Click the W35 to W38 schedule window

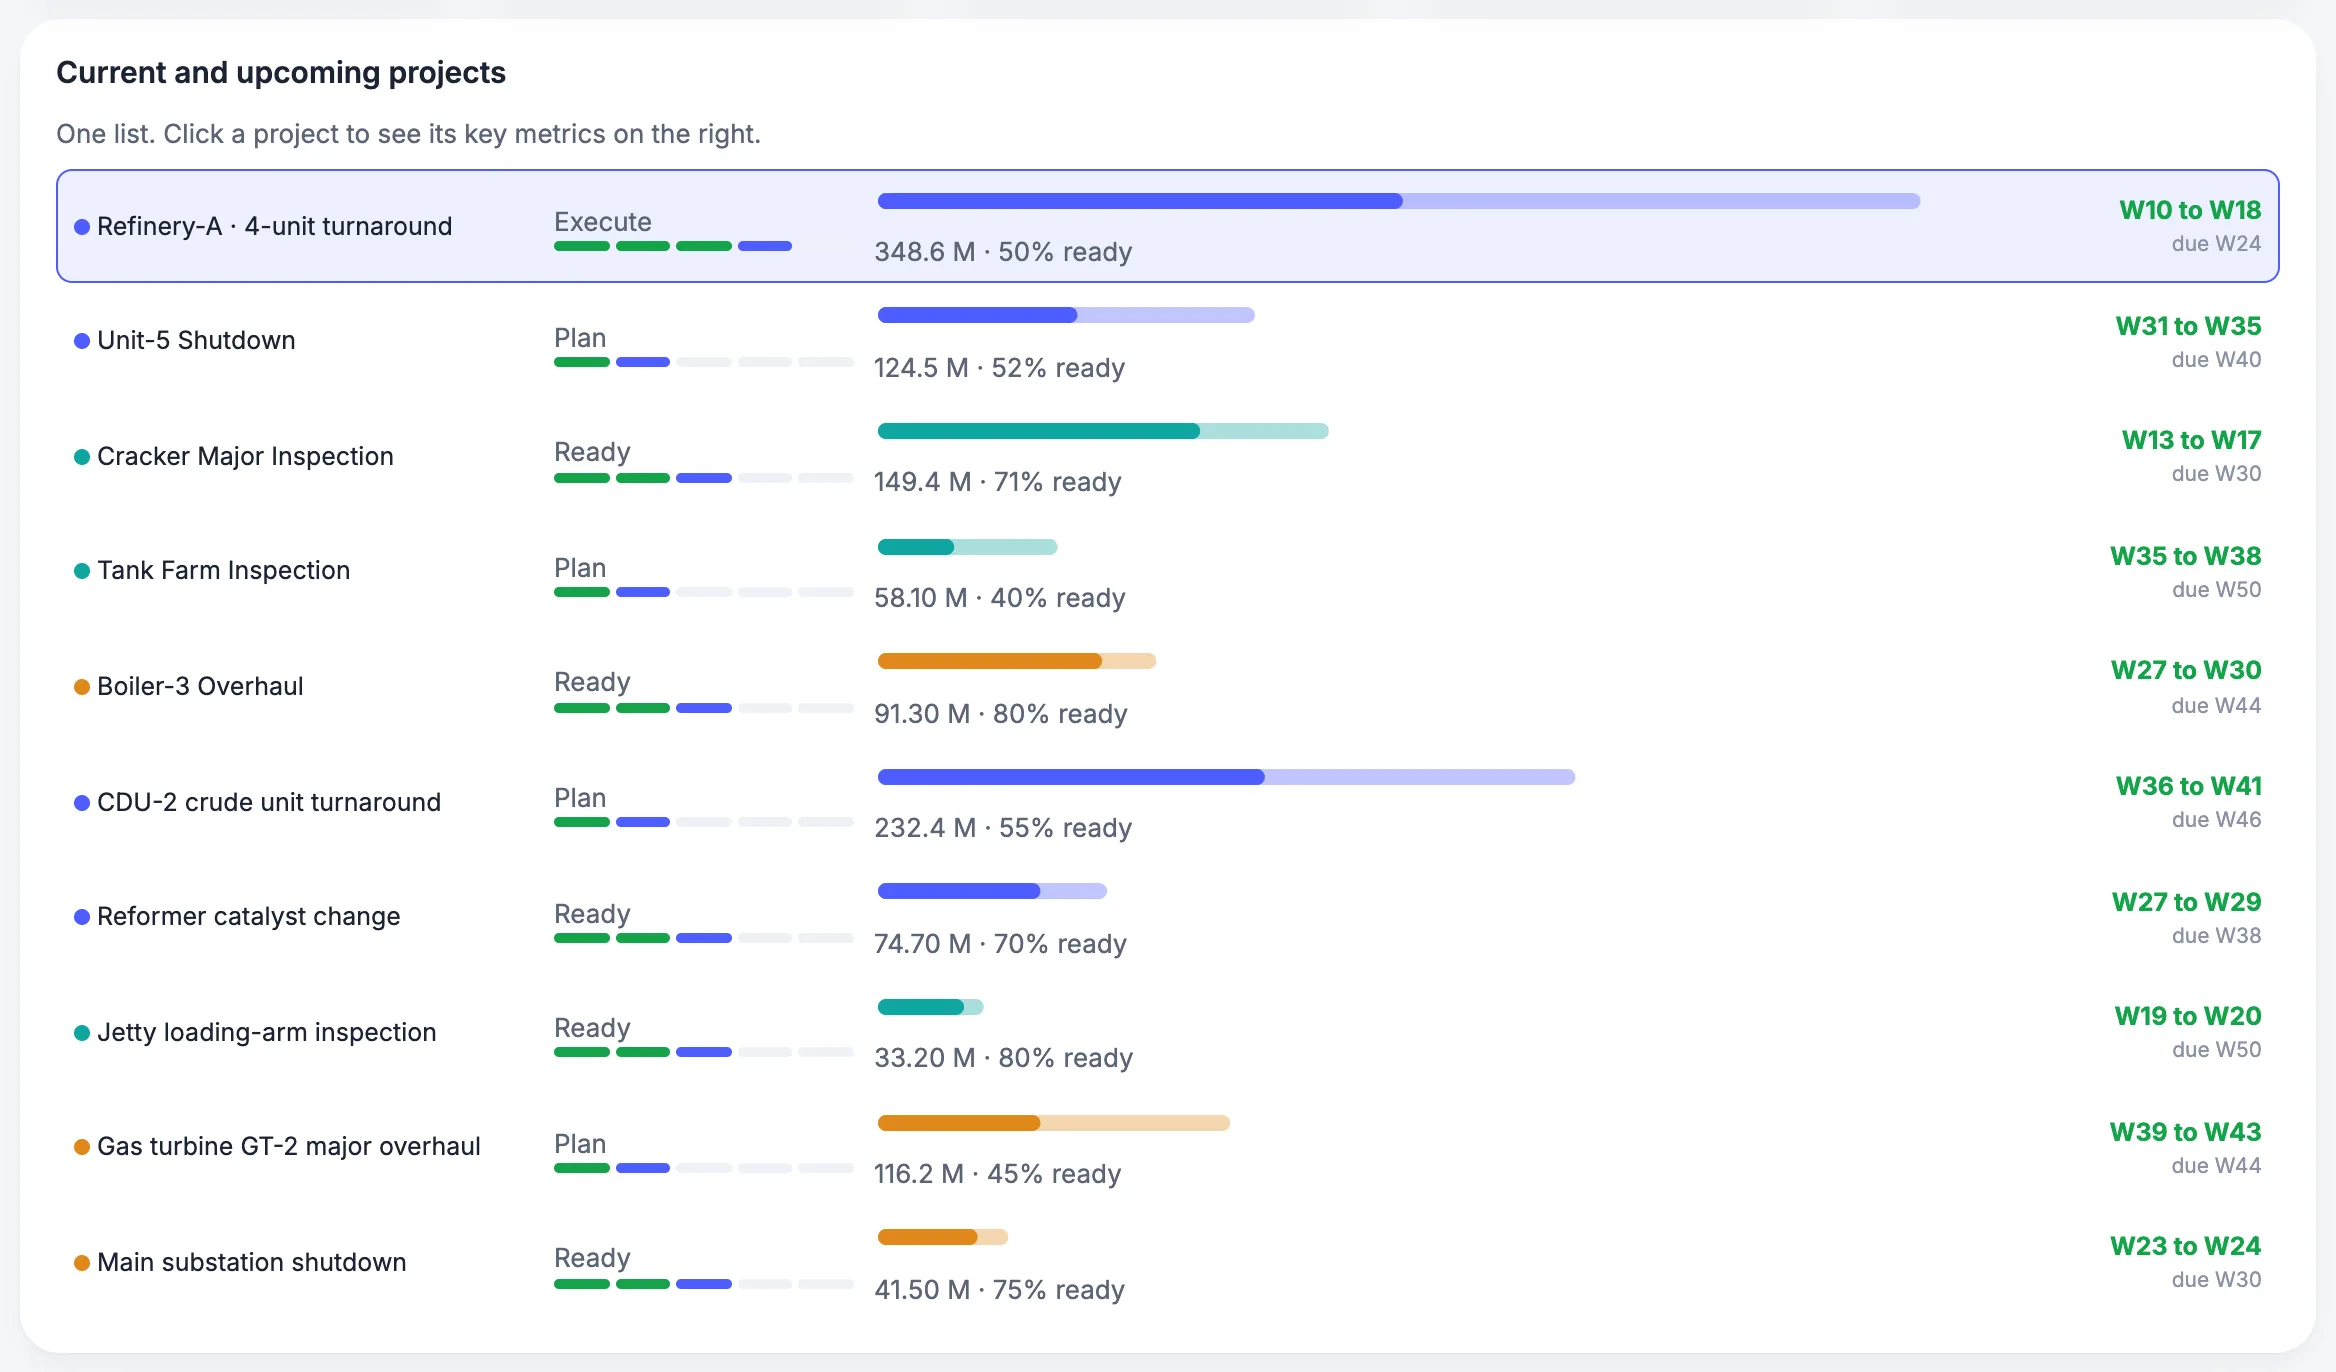pyautogui.click(x=2185, y=556)
